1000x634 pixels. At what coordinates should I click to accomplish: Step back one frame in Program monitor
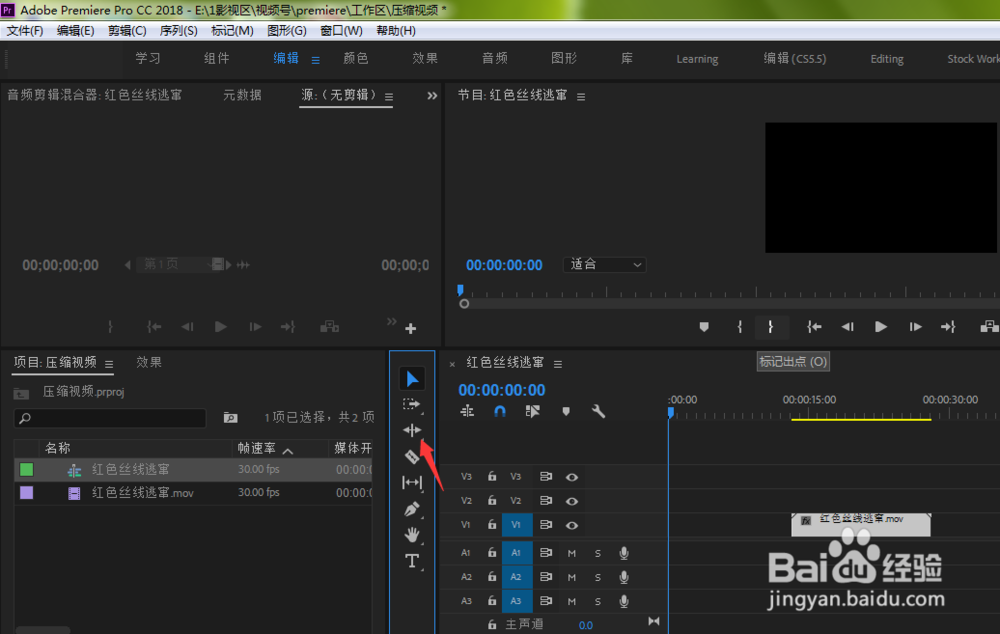coord(848,327)
